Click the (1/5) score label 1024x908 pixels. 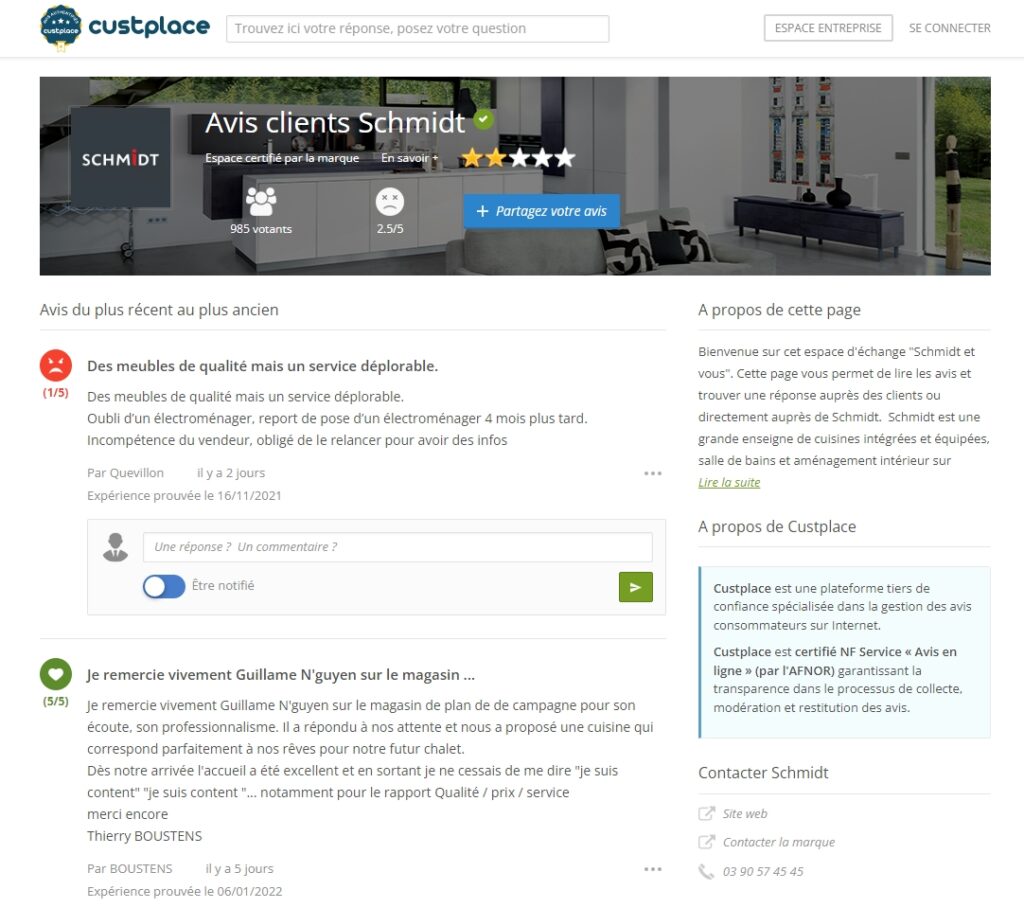point(56,393)
